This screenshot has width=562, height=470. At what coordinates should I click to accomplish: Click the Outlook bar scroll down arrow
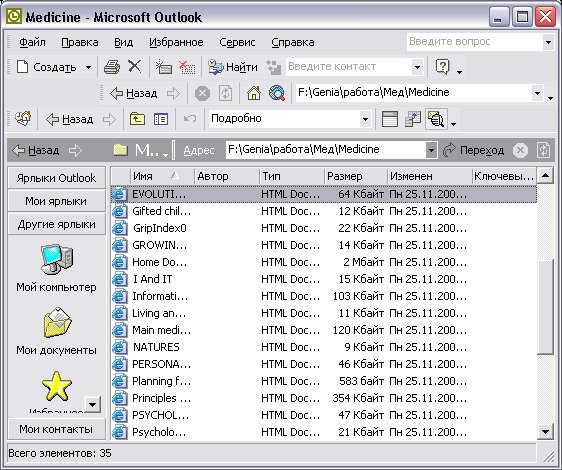click(x=93, y=405)
